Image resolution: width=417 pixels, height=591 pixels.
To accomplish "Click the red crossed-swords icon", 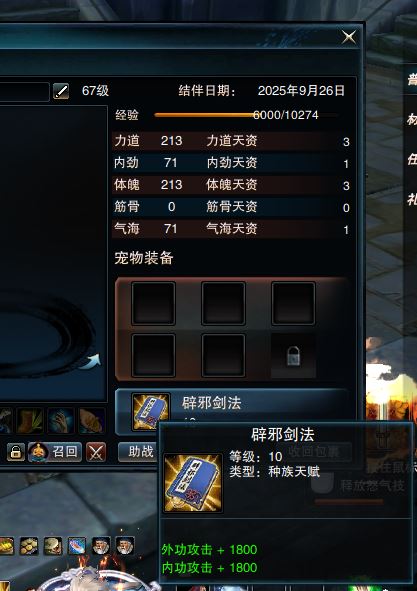I will pos(96,452).
